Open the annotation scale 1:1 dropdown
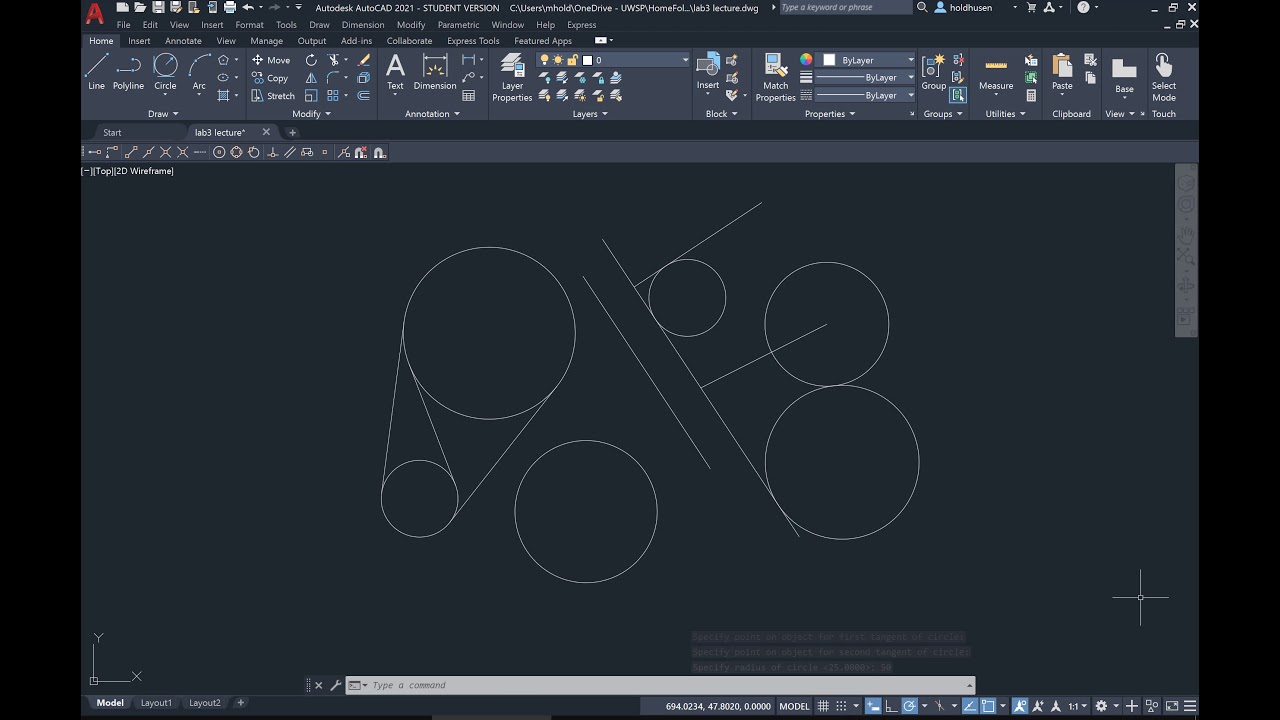 click(x=1078, y=706)
